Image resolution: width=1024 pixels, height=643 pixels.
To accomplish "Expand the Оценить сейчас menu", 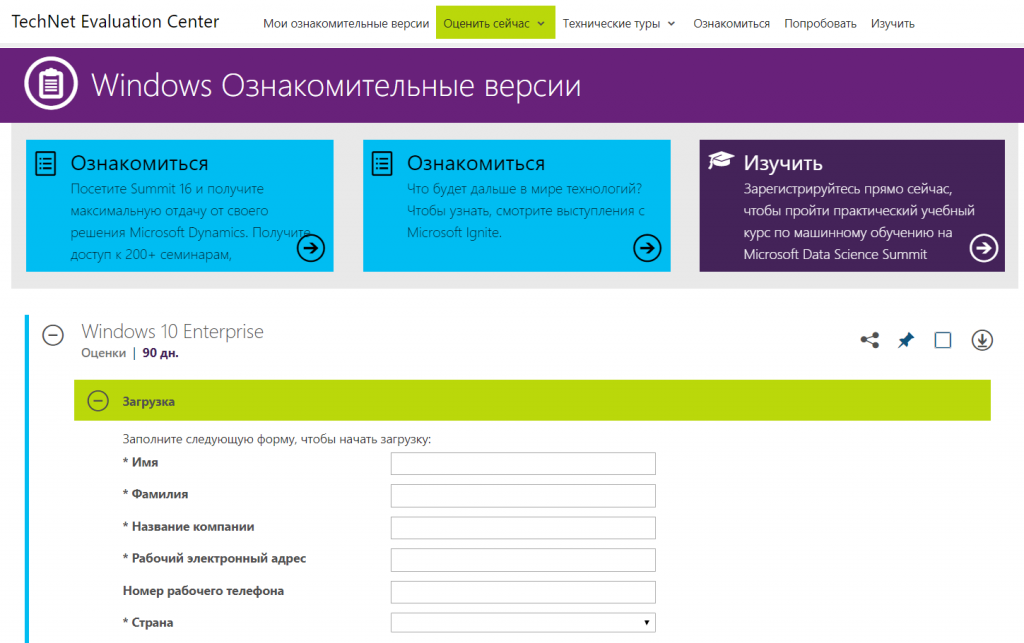I will 495,23.
